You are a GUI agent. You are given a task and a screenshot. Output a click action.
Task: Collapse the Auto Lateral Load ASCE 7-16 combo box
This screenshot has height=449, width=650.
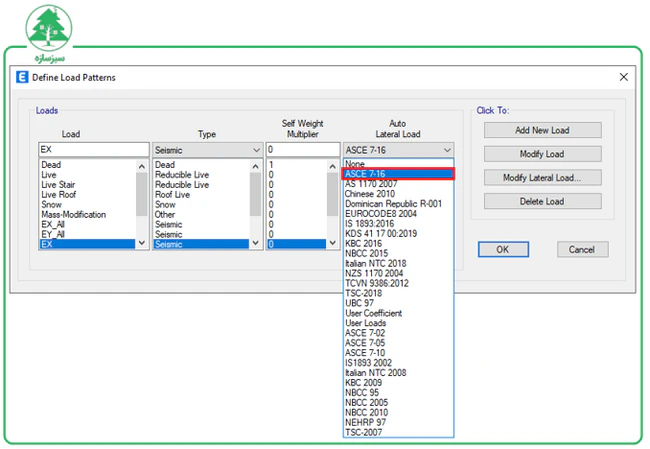(398, 150)
